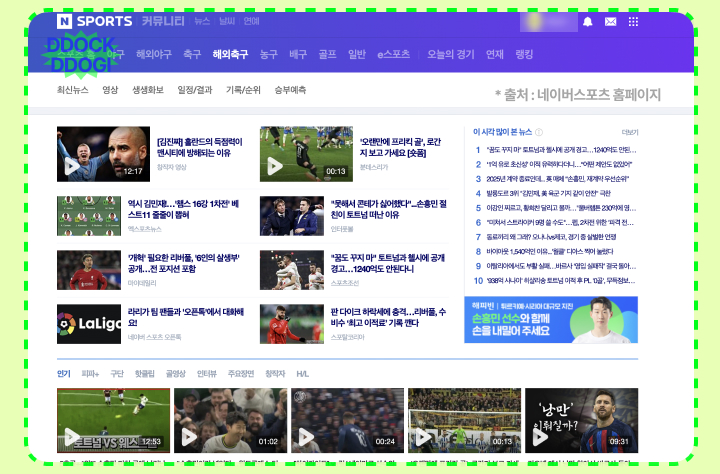
Task: Open the mail envelope icon
Action: point(610,22)
